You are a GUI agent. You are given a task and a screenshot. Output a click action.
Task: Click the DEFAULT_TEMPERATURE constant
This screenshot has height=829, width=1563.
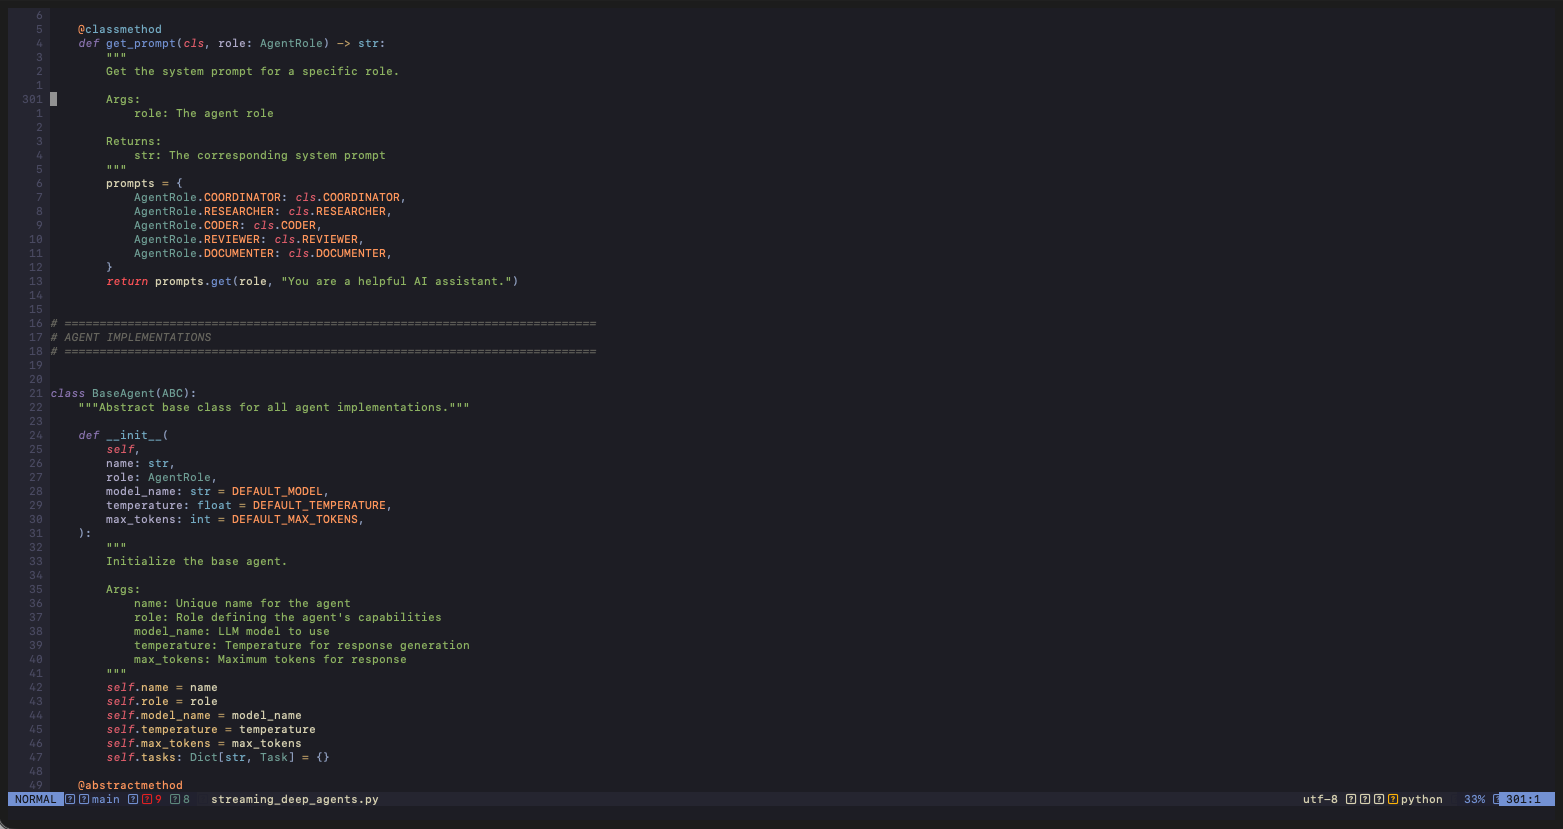[x=319, y=505]
